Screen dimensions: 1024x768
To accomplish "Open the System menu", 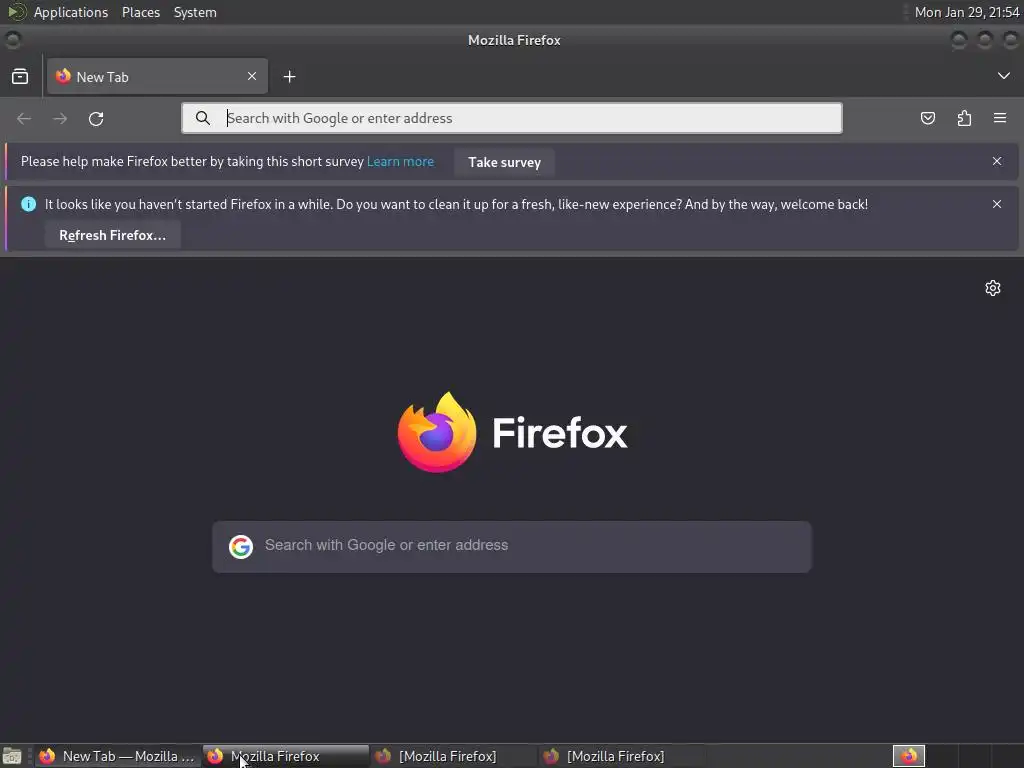I will [x=195, y=12].
